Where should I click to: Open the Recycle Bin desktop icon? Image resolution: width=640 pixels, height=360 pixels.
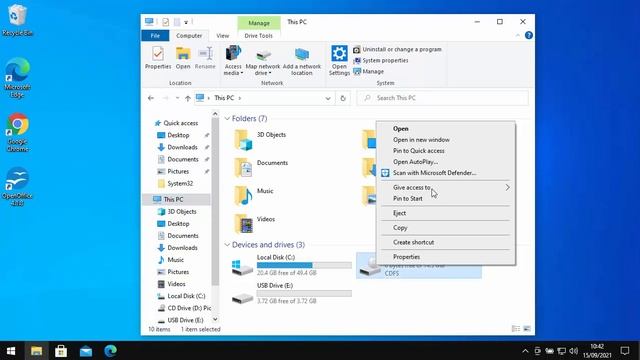[17, 20]
